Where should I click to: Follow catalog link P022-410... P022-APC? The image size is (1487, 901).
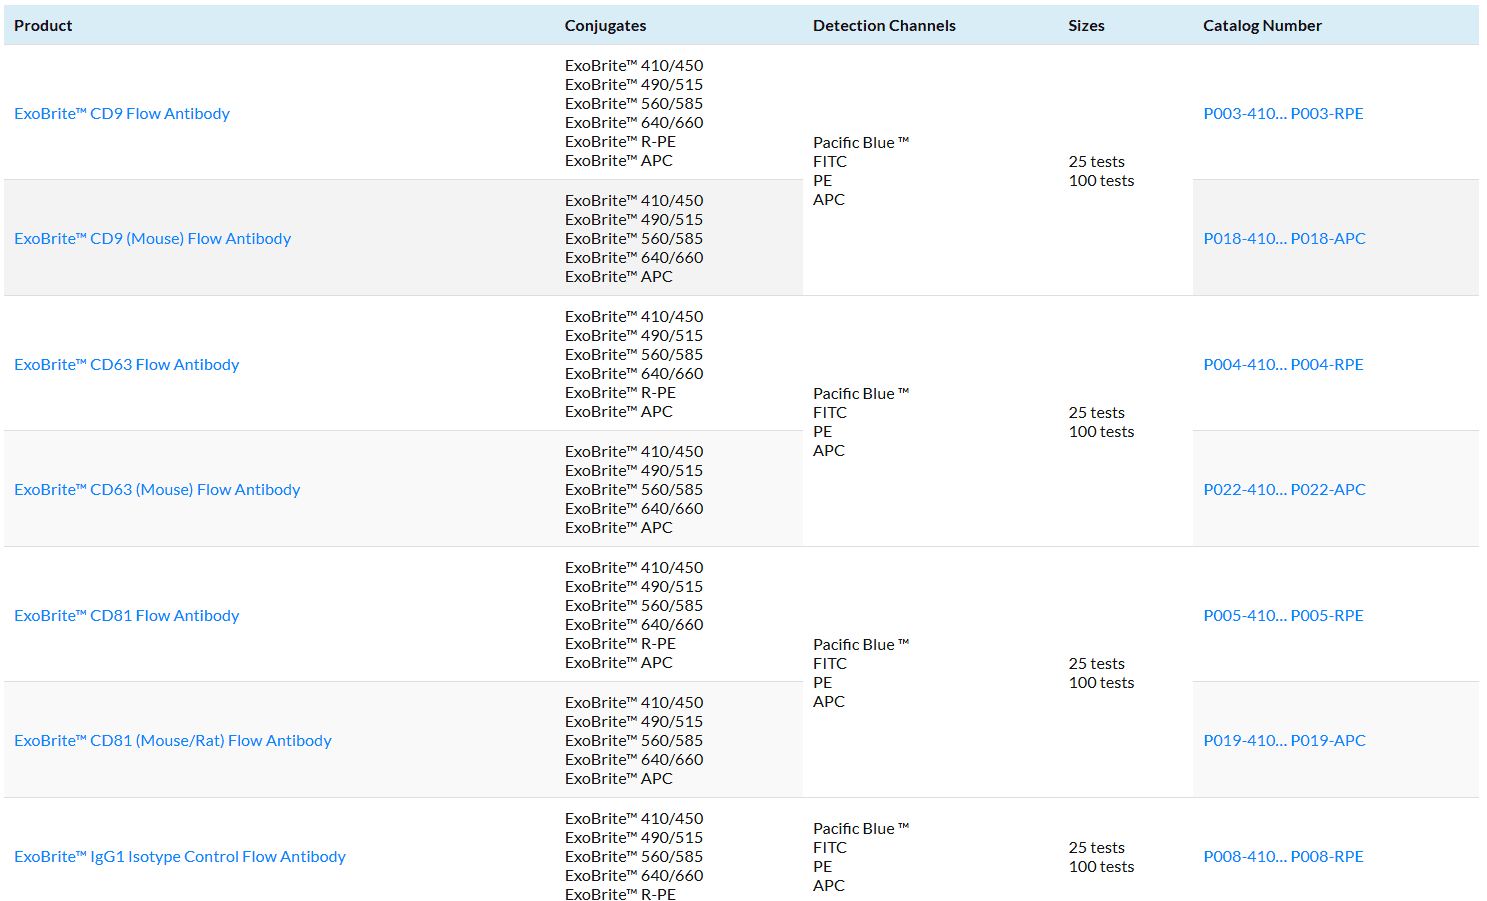(1284, 490)
